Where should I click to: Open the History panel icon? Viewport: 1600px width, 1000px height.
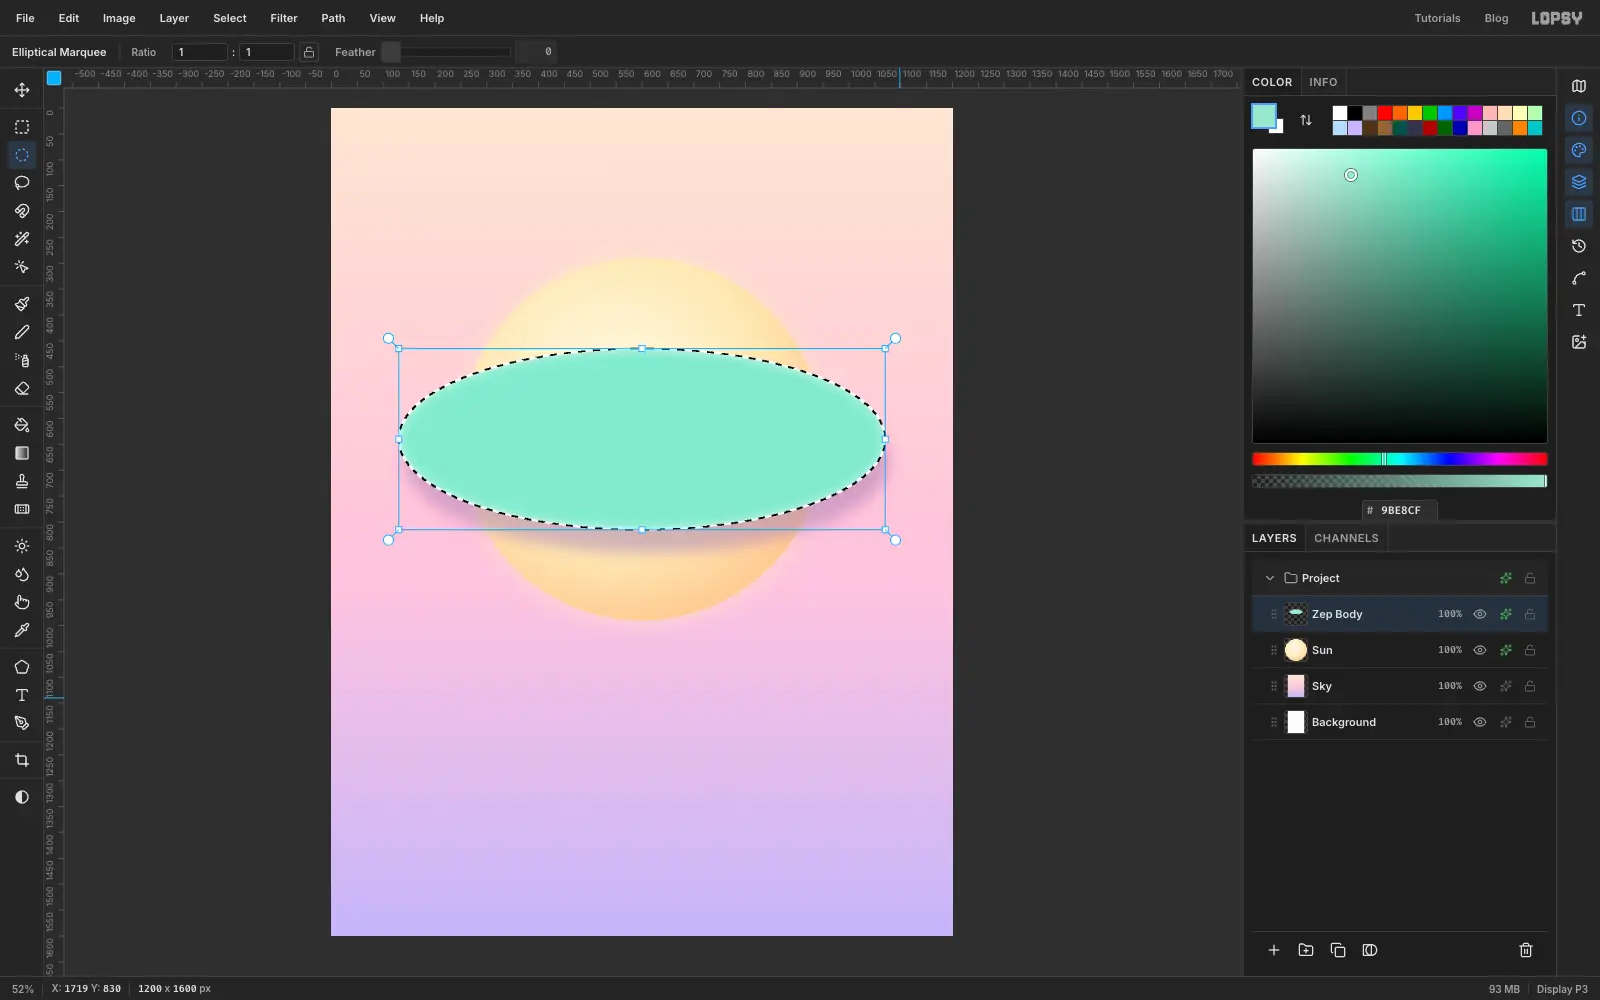(1579, 246)
